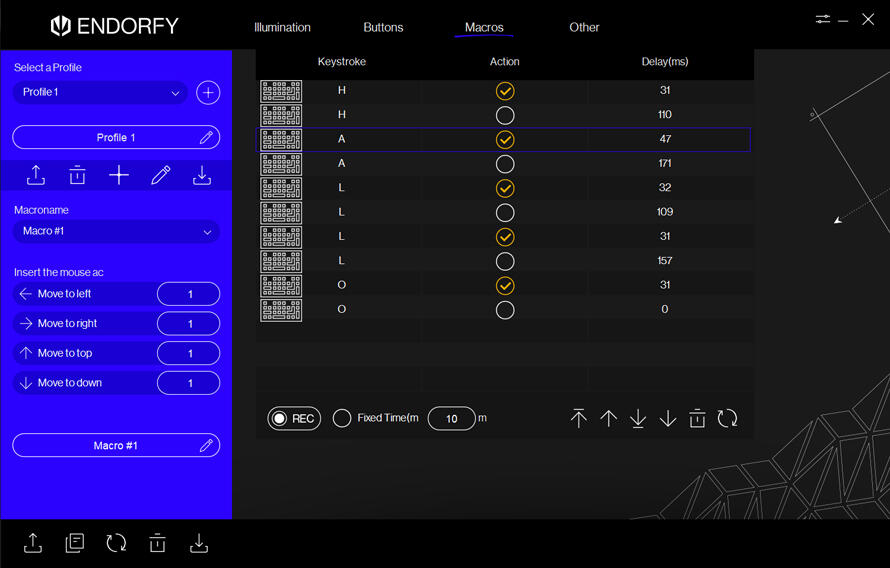Open the Other tab
Image resolution: width=890 pixels, height=568 pixels.
pyautogui.click(x=584, y=27)
